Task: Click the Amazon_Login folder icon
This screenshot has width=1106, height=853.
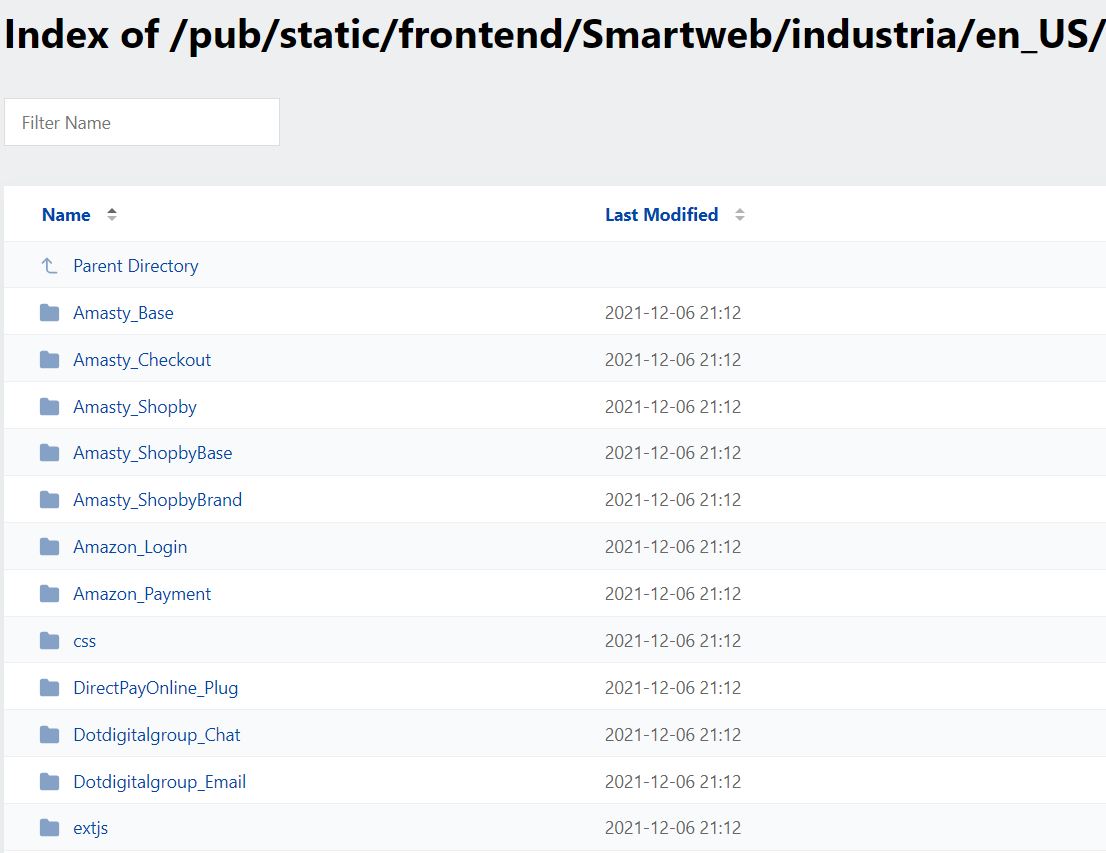Action: click(49, 547)
